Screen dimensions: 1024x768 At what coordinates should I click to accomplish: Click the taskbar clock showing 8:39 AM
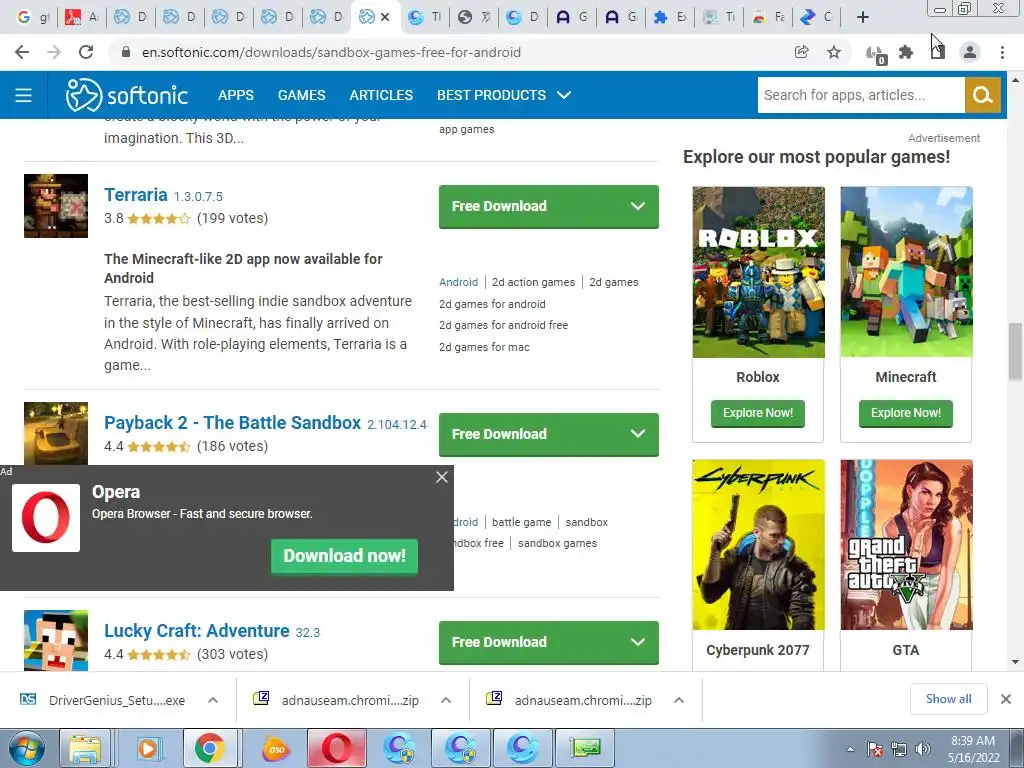click(973, 749)
